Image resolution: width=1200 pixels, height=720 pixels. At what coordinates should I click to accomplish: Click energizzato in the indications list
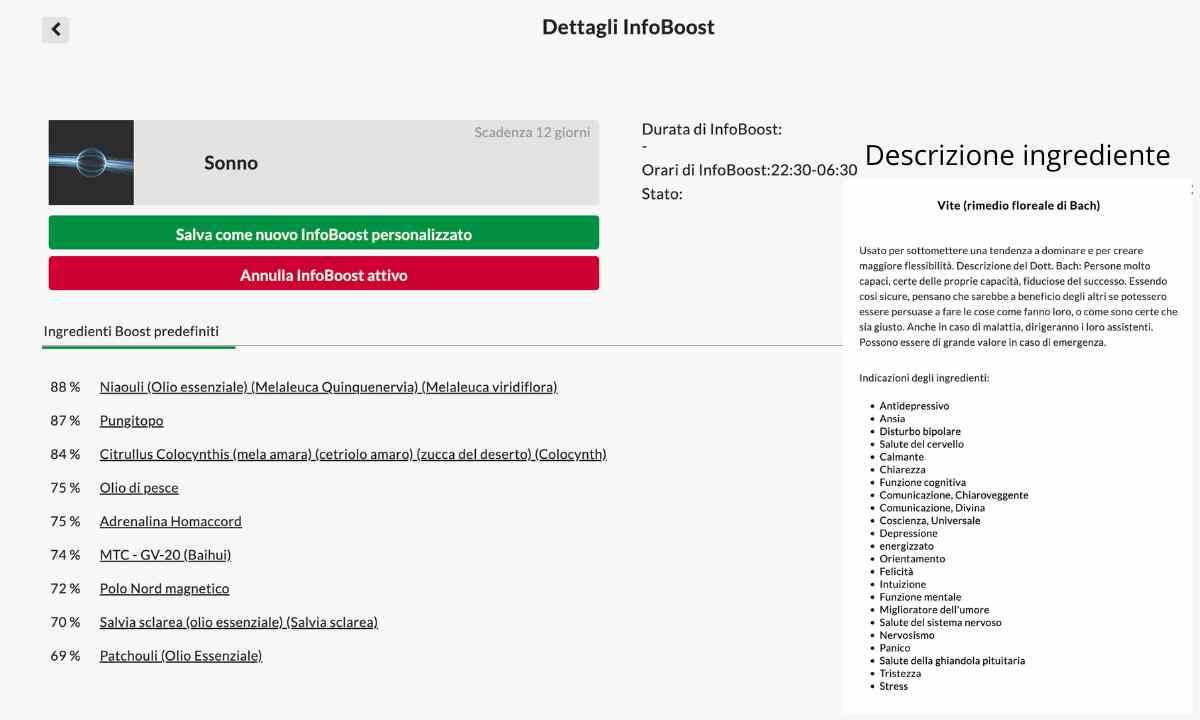pos(906,546)
